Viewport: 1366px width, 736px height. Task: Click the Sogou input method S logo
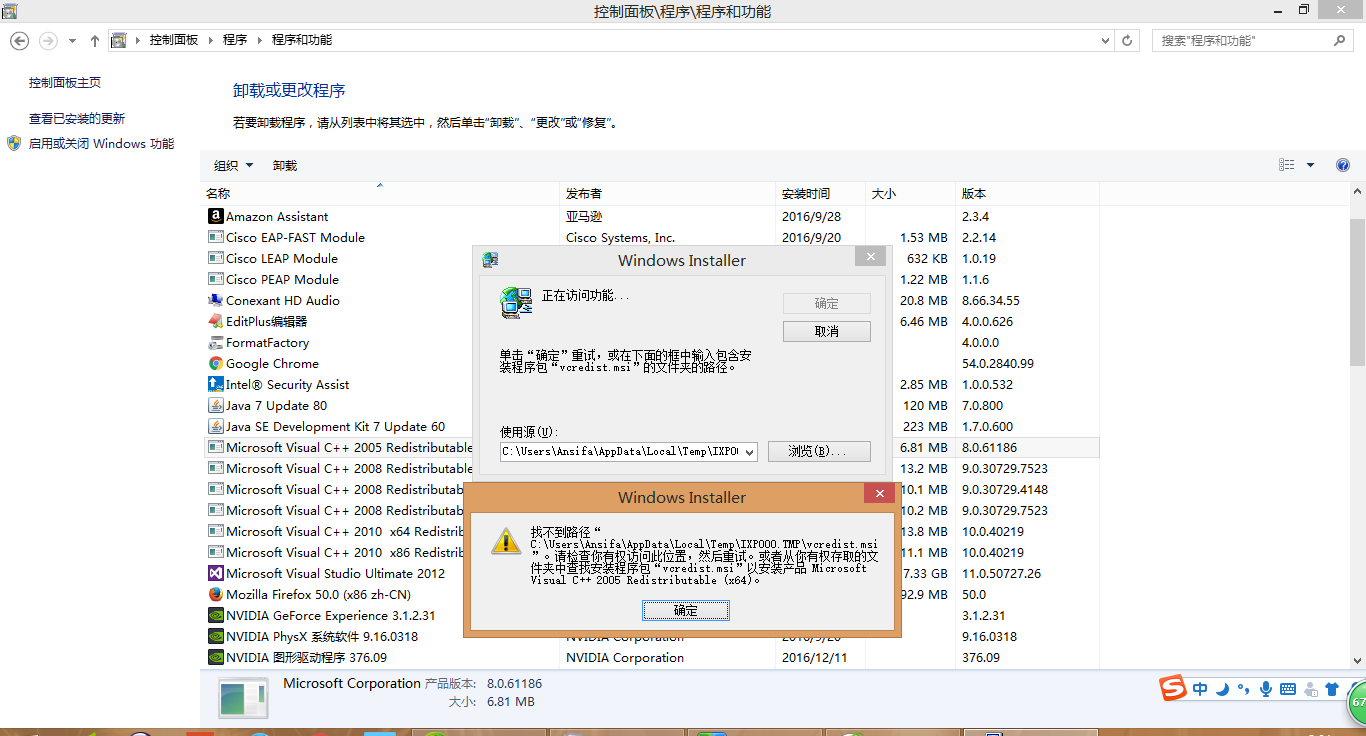click(1172, 688)
